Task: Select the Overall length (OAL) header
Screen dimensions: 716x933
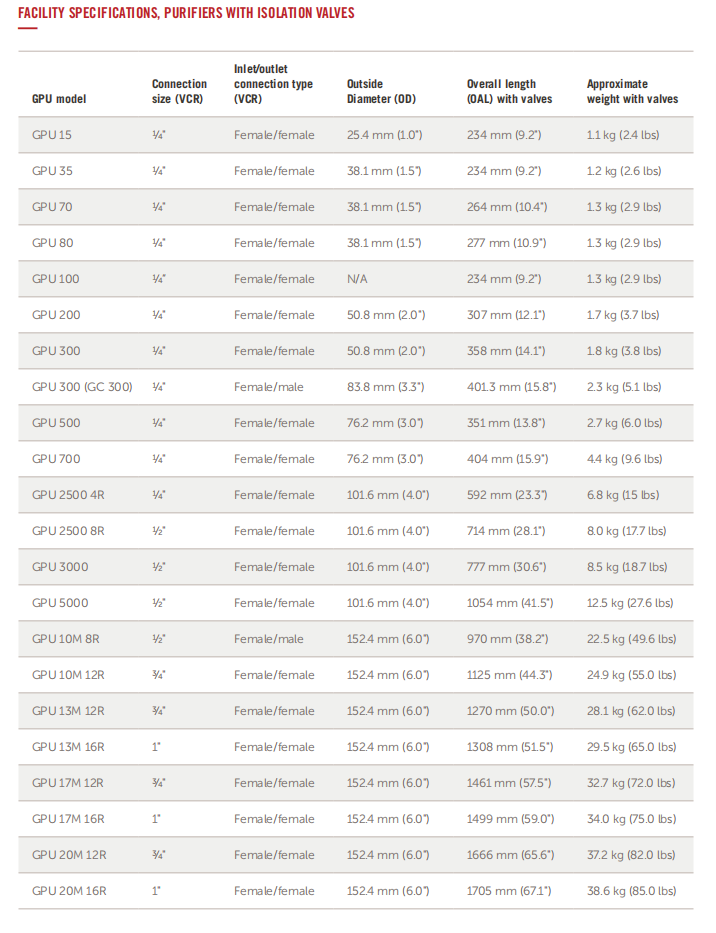Action: (509, 91)
